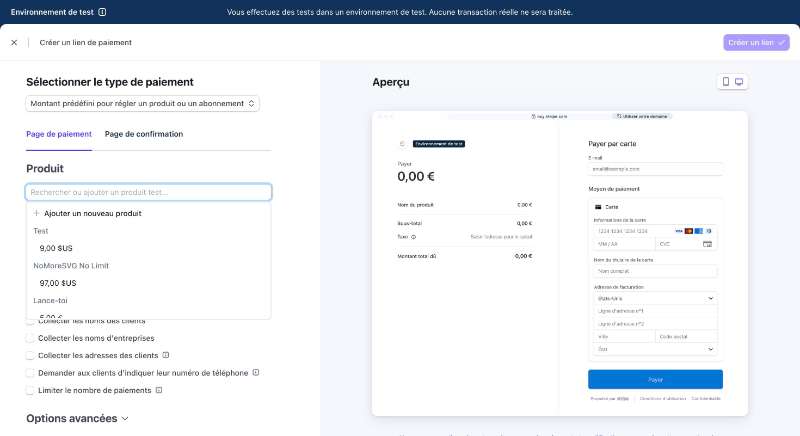This screenshot has width=800, height=436.
Task: Switch preview to mobile view
Action: 726,82
